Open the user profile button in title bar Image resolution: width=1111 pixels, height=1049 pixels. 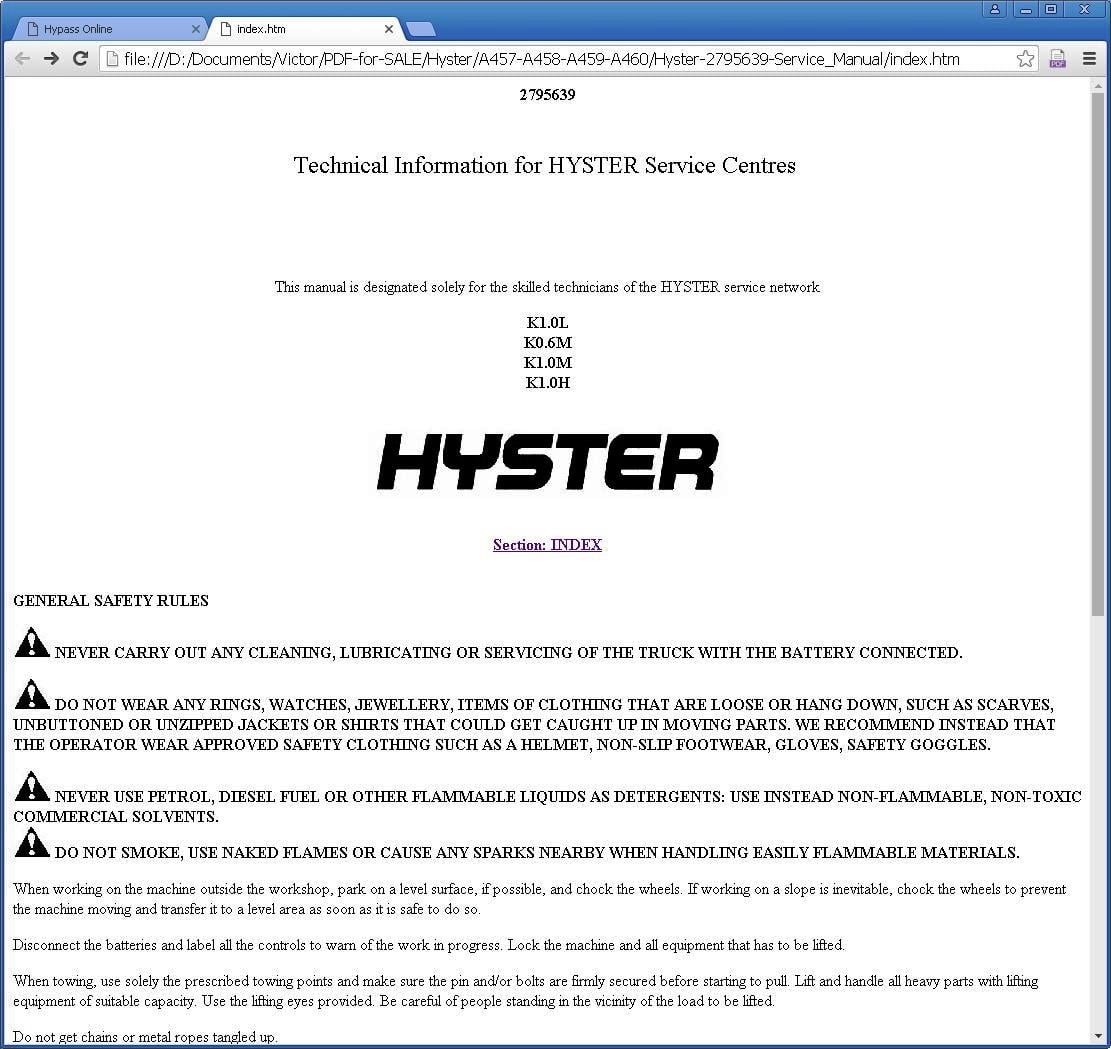pos(995,9)
